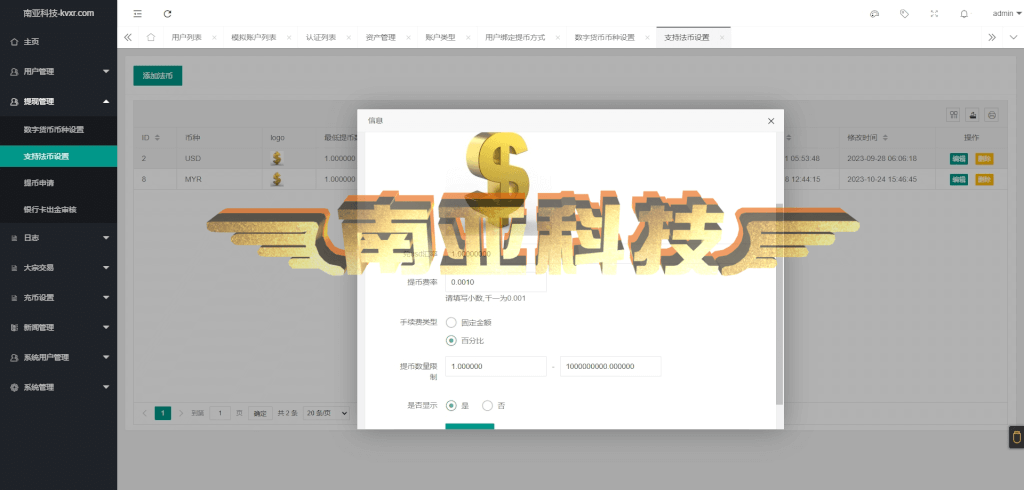The height and width of the screenshot is (490, 1024).
Task: Click the USD row logo thumbnail
Action: (x=277, y=158)
